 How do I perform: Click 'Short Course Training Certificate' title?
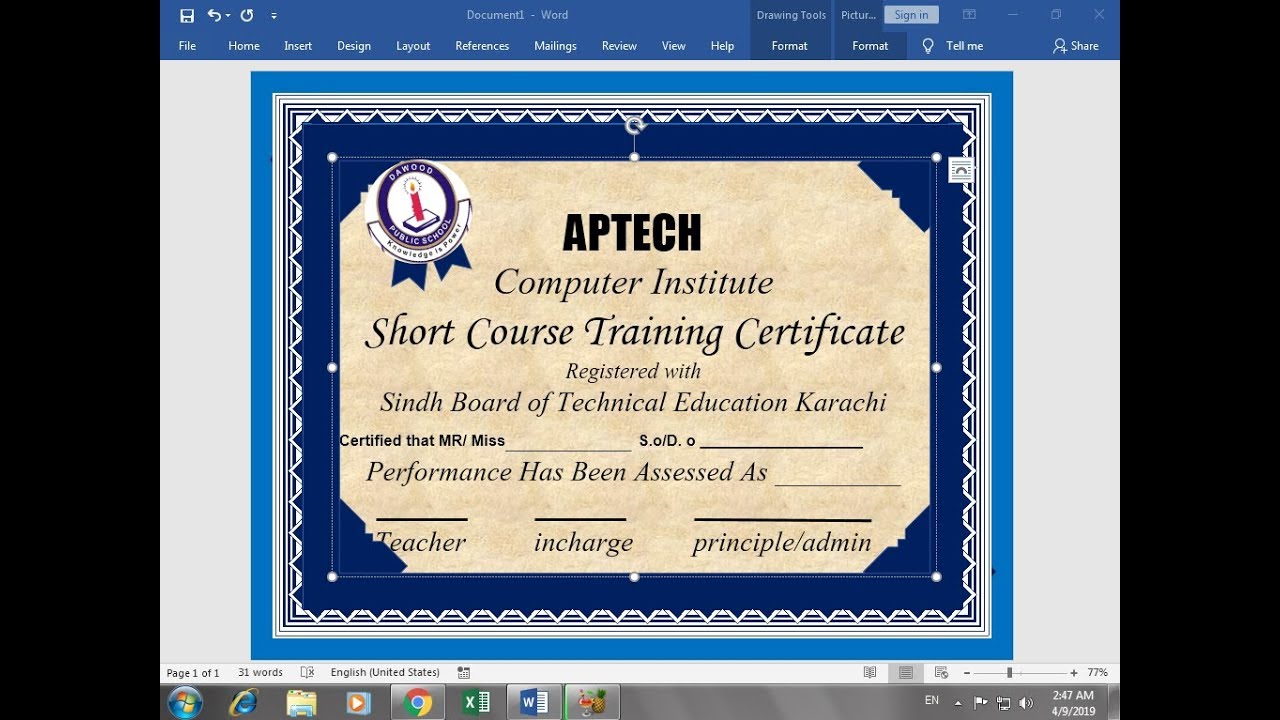tap(635, 333)
